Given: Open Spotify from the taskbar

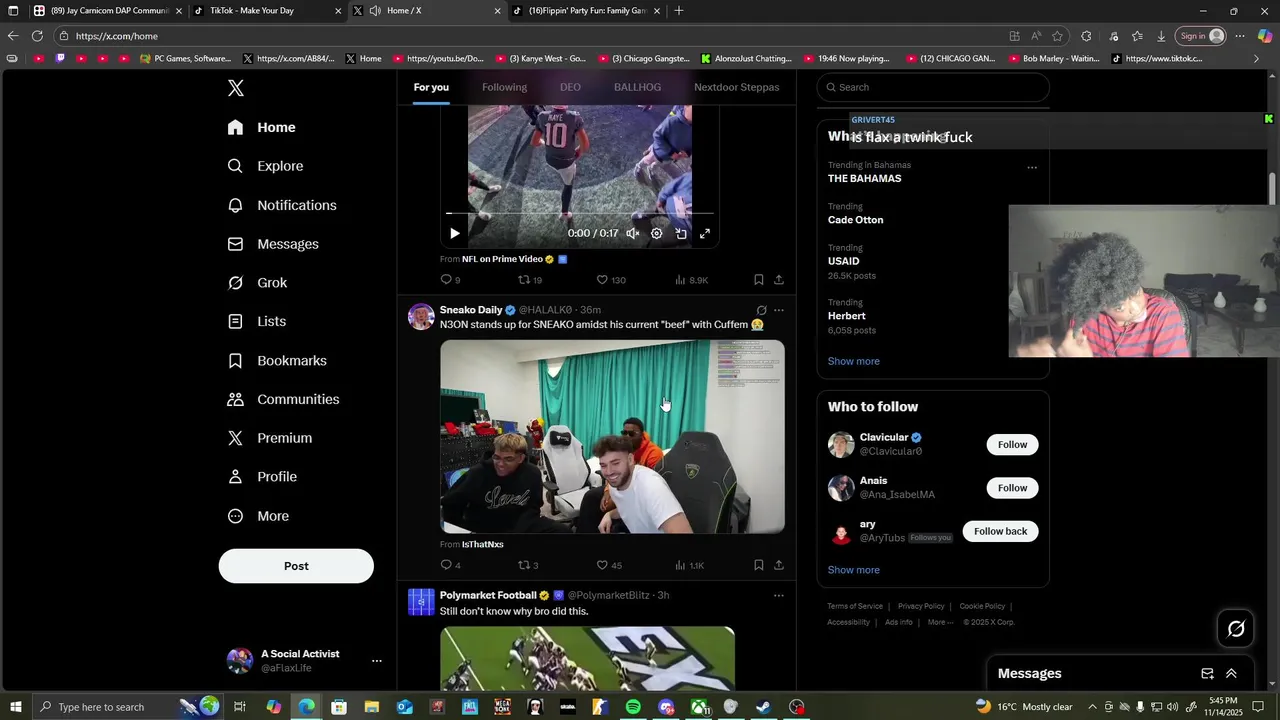Looking at the screenshot, I should click(633, 707).
